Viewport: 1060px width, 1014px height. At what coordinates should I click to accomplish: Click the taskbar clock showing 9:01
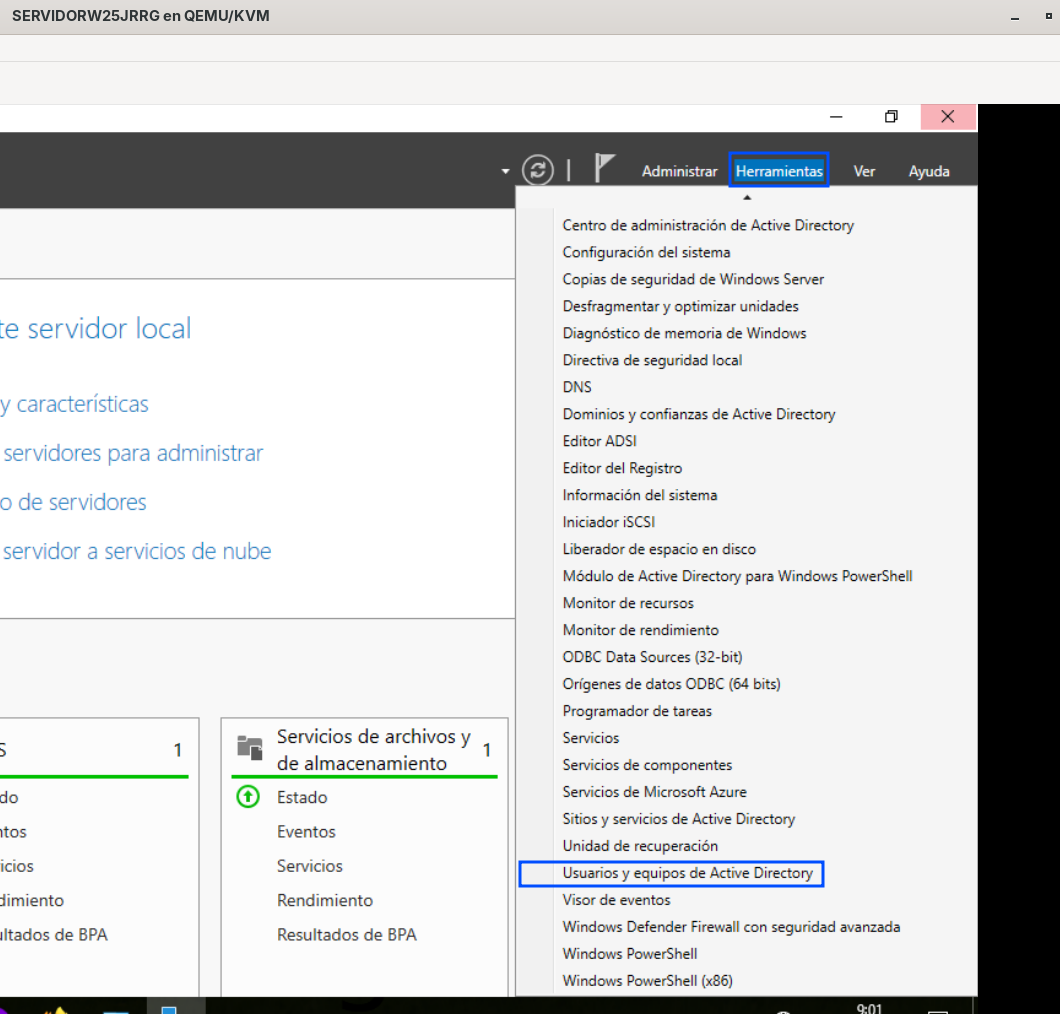pos(869,1008)
